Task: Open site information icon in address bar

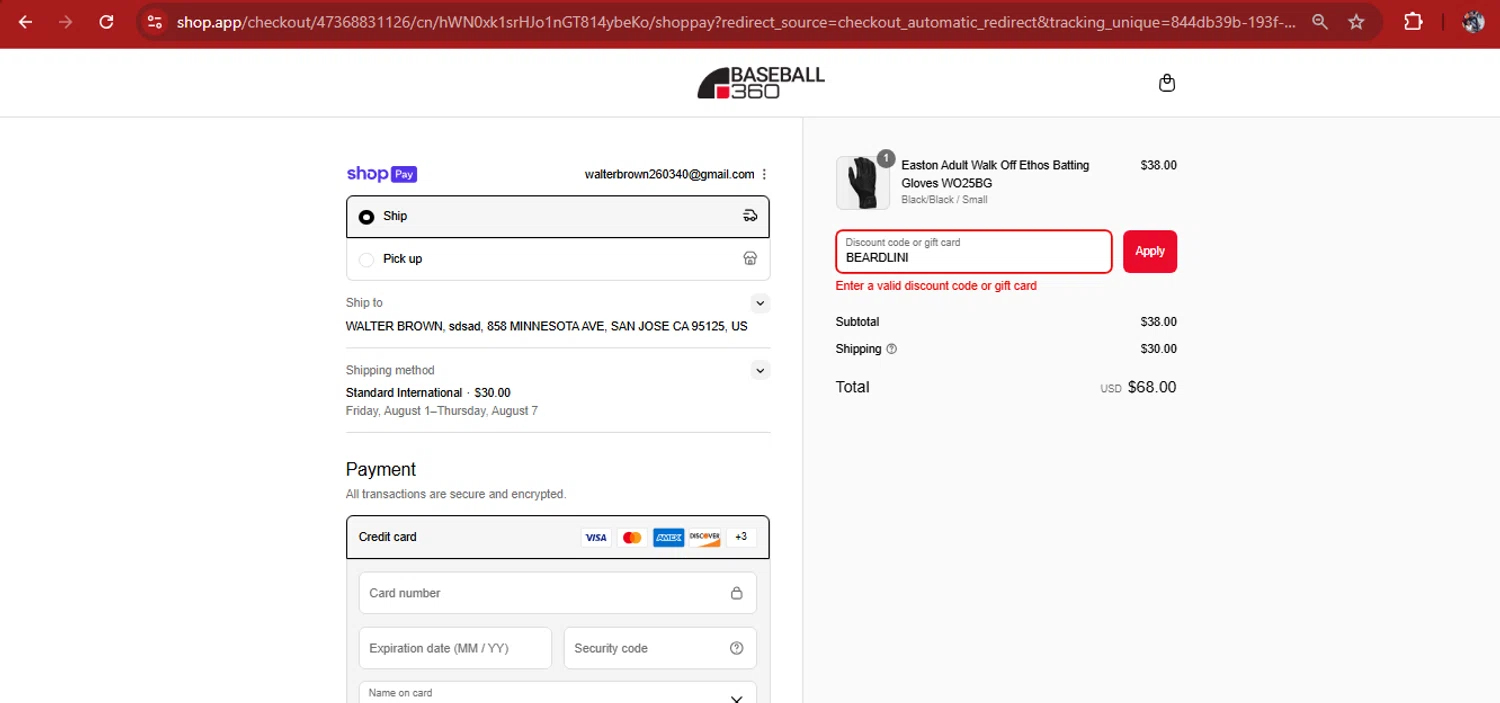Action: pos(153,22)
